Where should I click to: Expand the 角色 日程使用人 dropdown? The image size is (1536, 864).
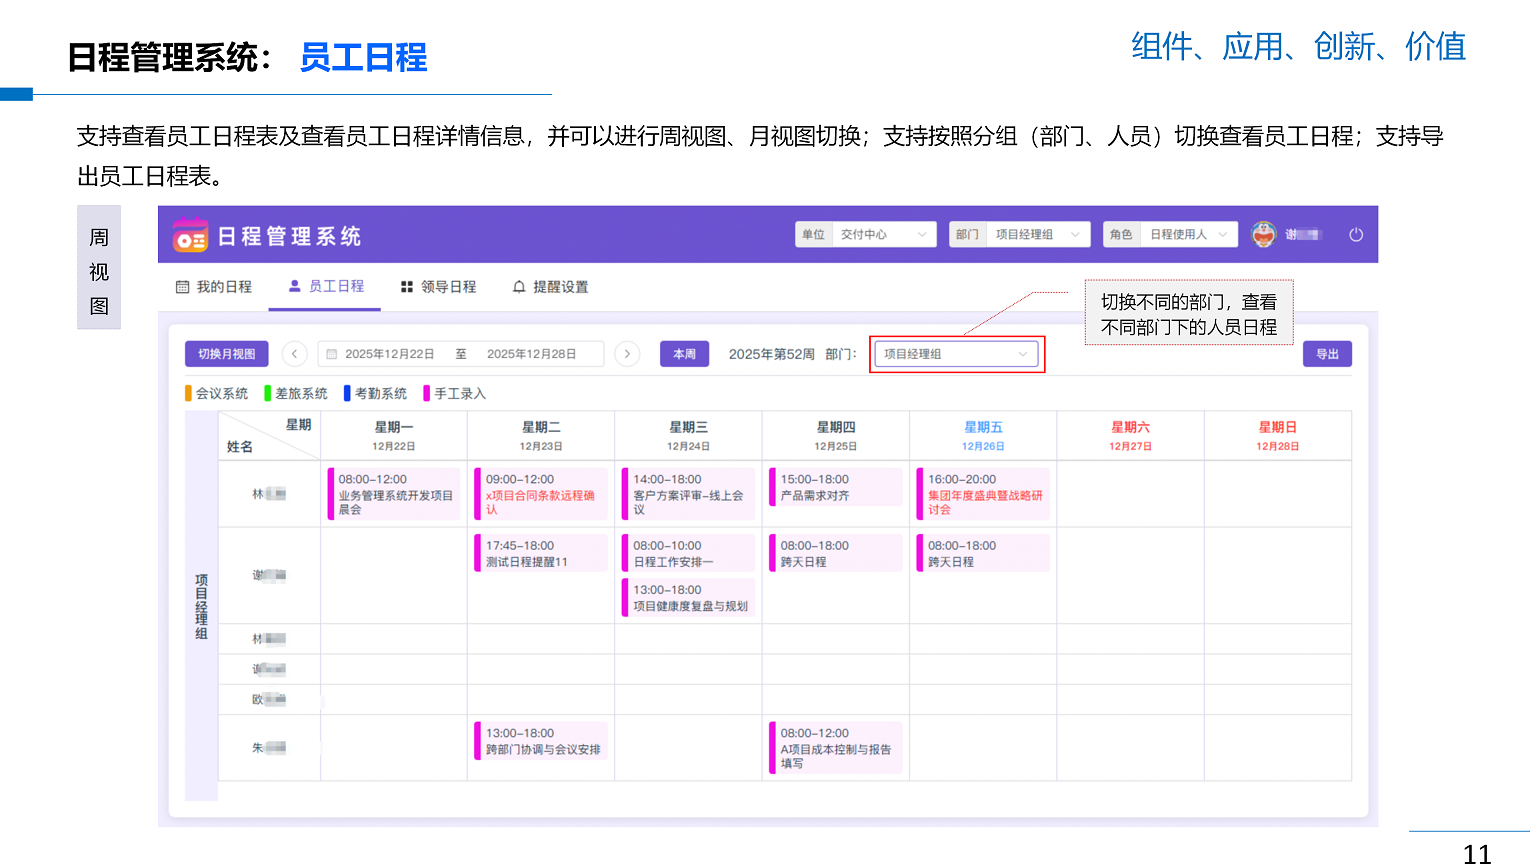[x=1170, y=235]
